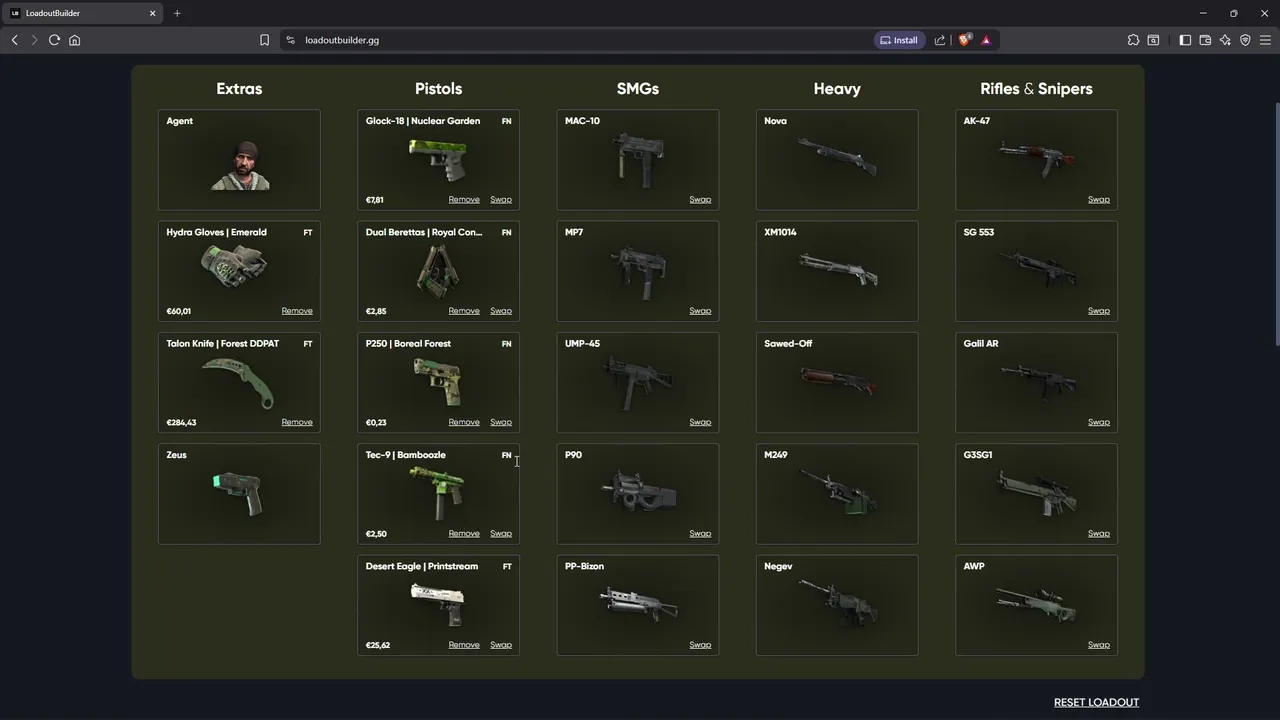Screen dimensions: 1280x720
Task: Remove the Tec-9 Bamboozle skin
Action: coord(464,533)
